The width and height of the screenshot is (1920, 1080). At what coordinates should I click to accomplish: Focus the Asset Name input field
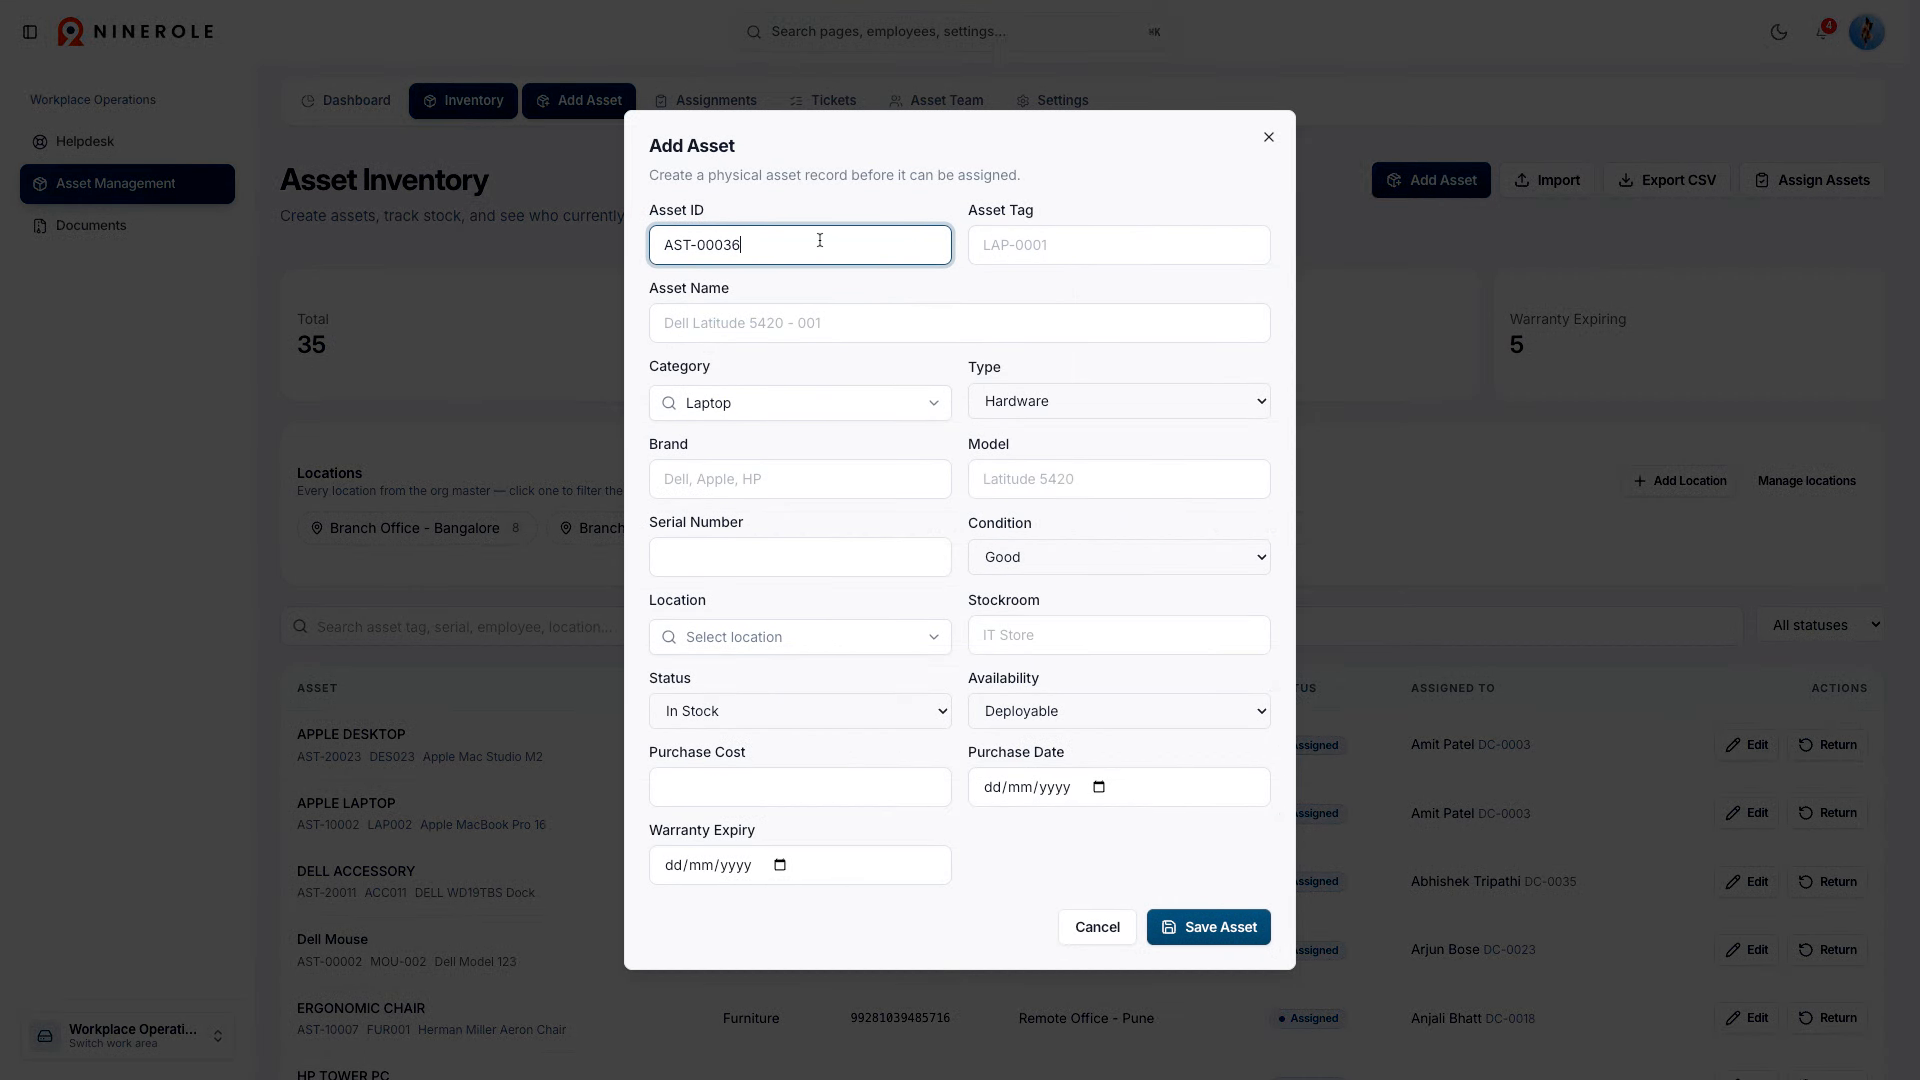coord(960,323)
